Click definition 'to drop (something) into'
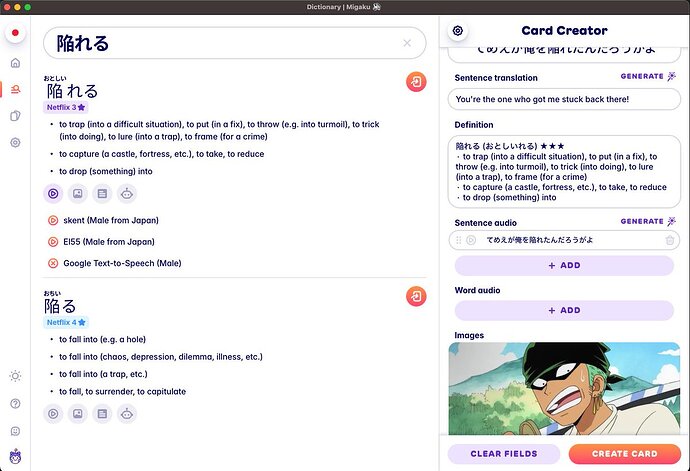This screenshot has height=471, width=690. coord(106,171)
